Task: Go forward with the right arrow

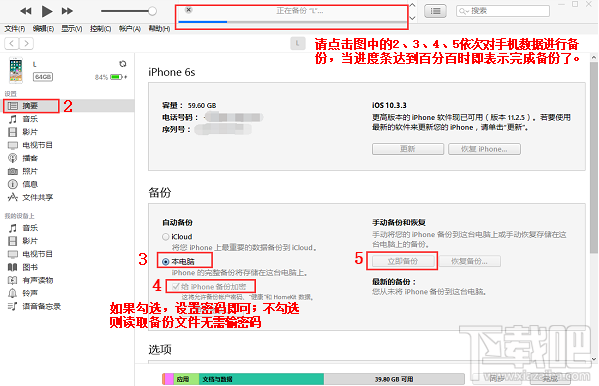Action: [26, 44]
